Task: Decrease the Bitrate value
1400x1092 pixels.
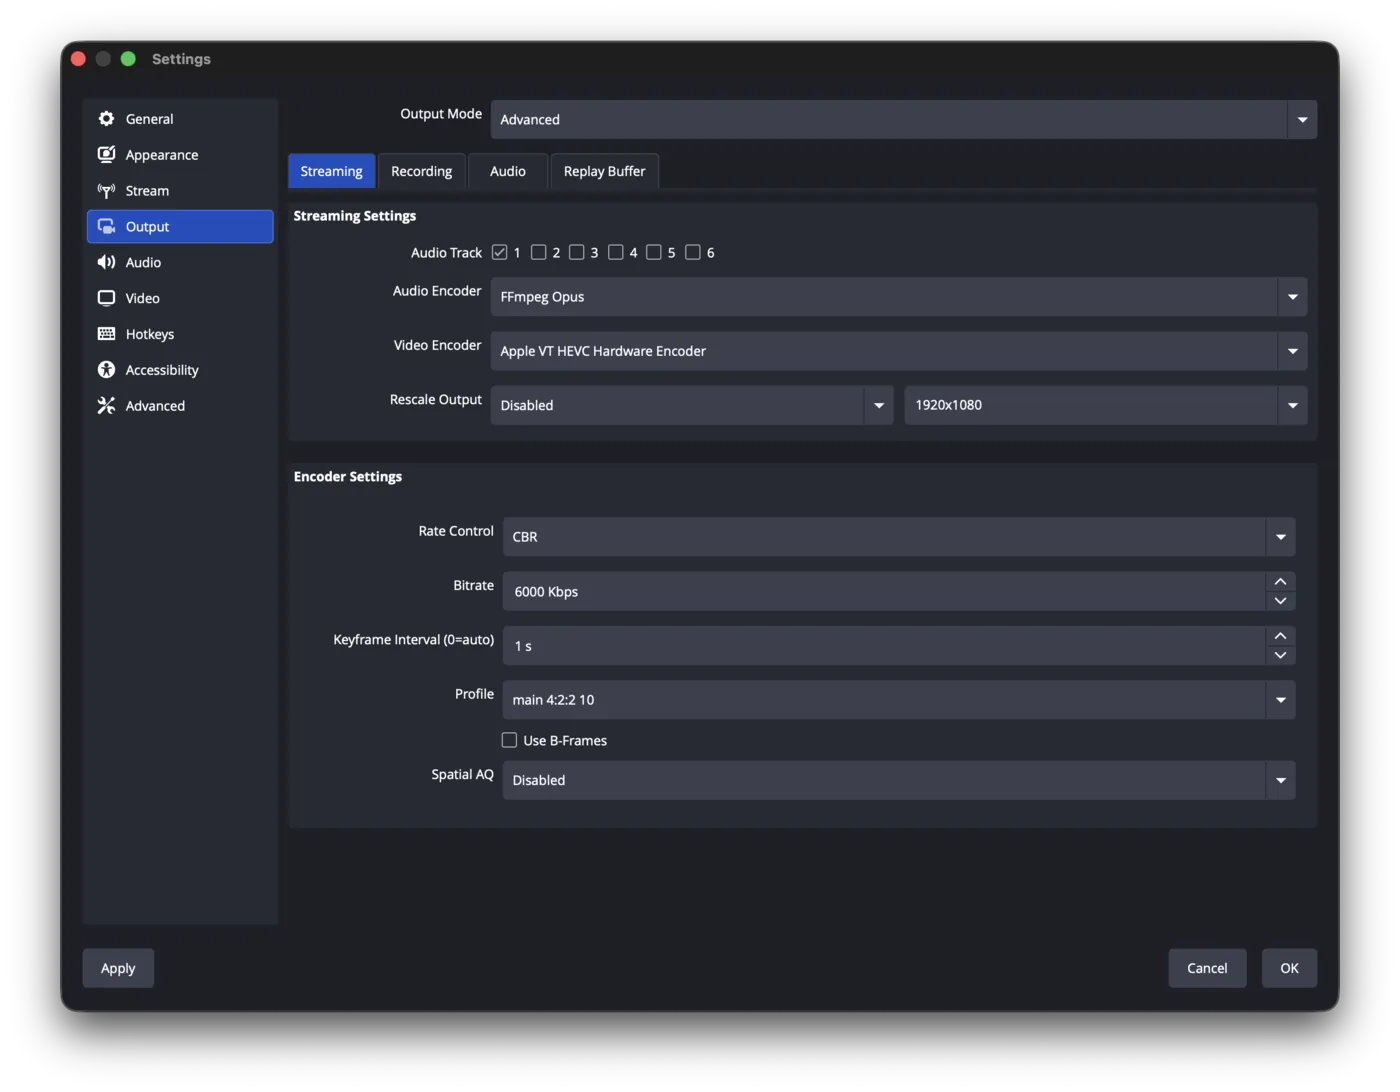Action: pos(1280,601)
